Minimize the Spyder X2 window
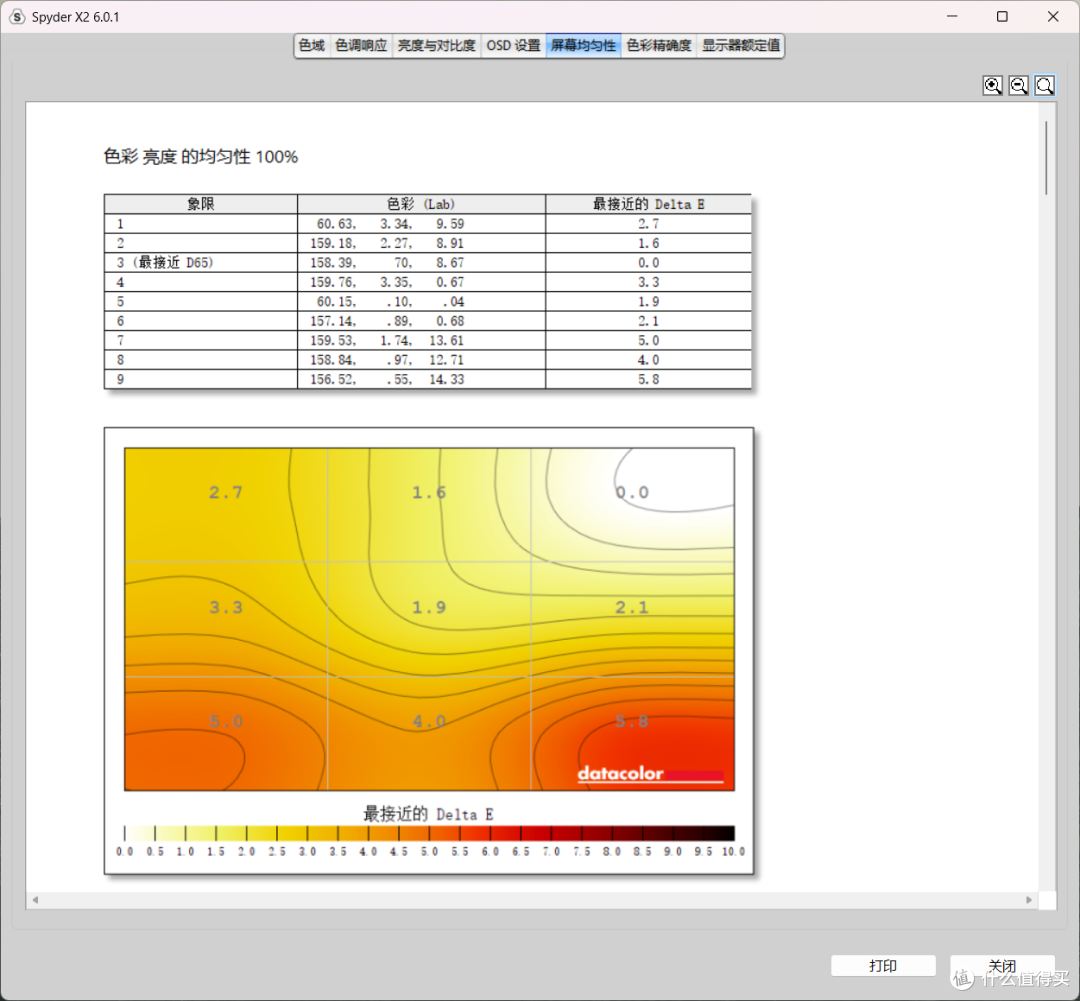This screenshot has height=1001, width=1080. pos(952,17)
